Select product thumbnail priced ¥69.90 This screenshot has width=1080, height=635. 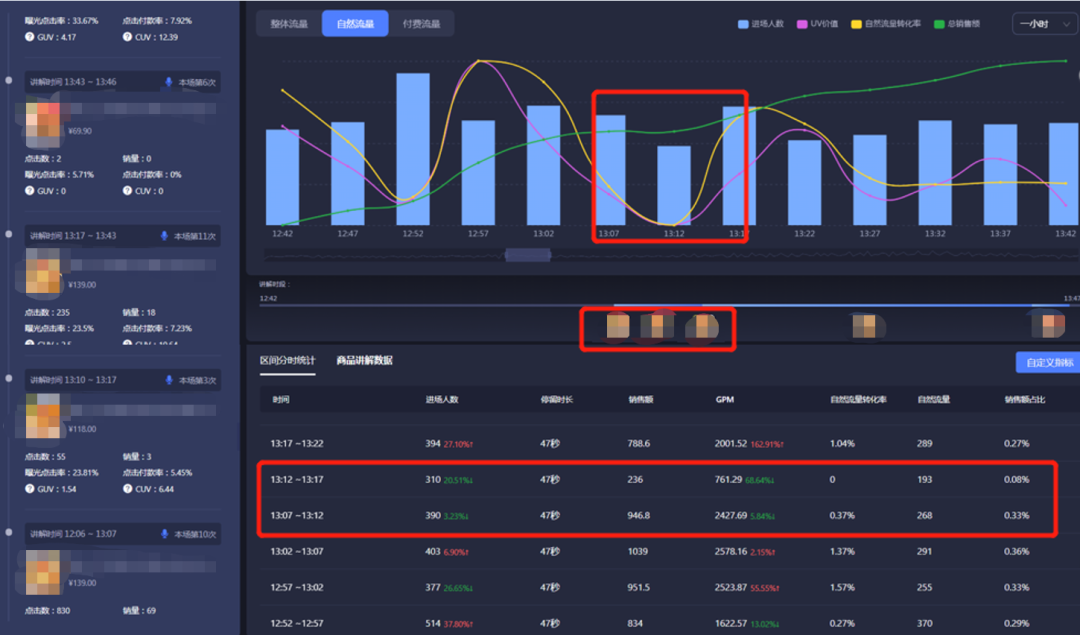tap(44, 118)
